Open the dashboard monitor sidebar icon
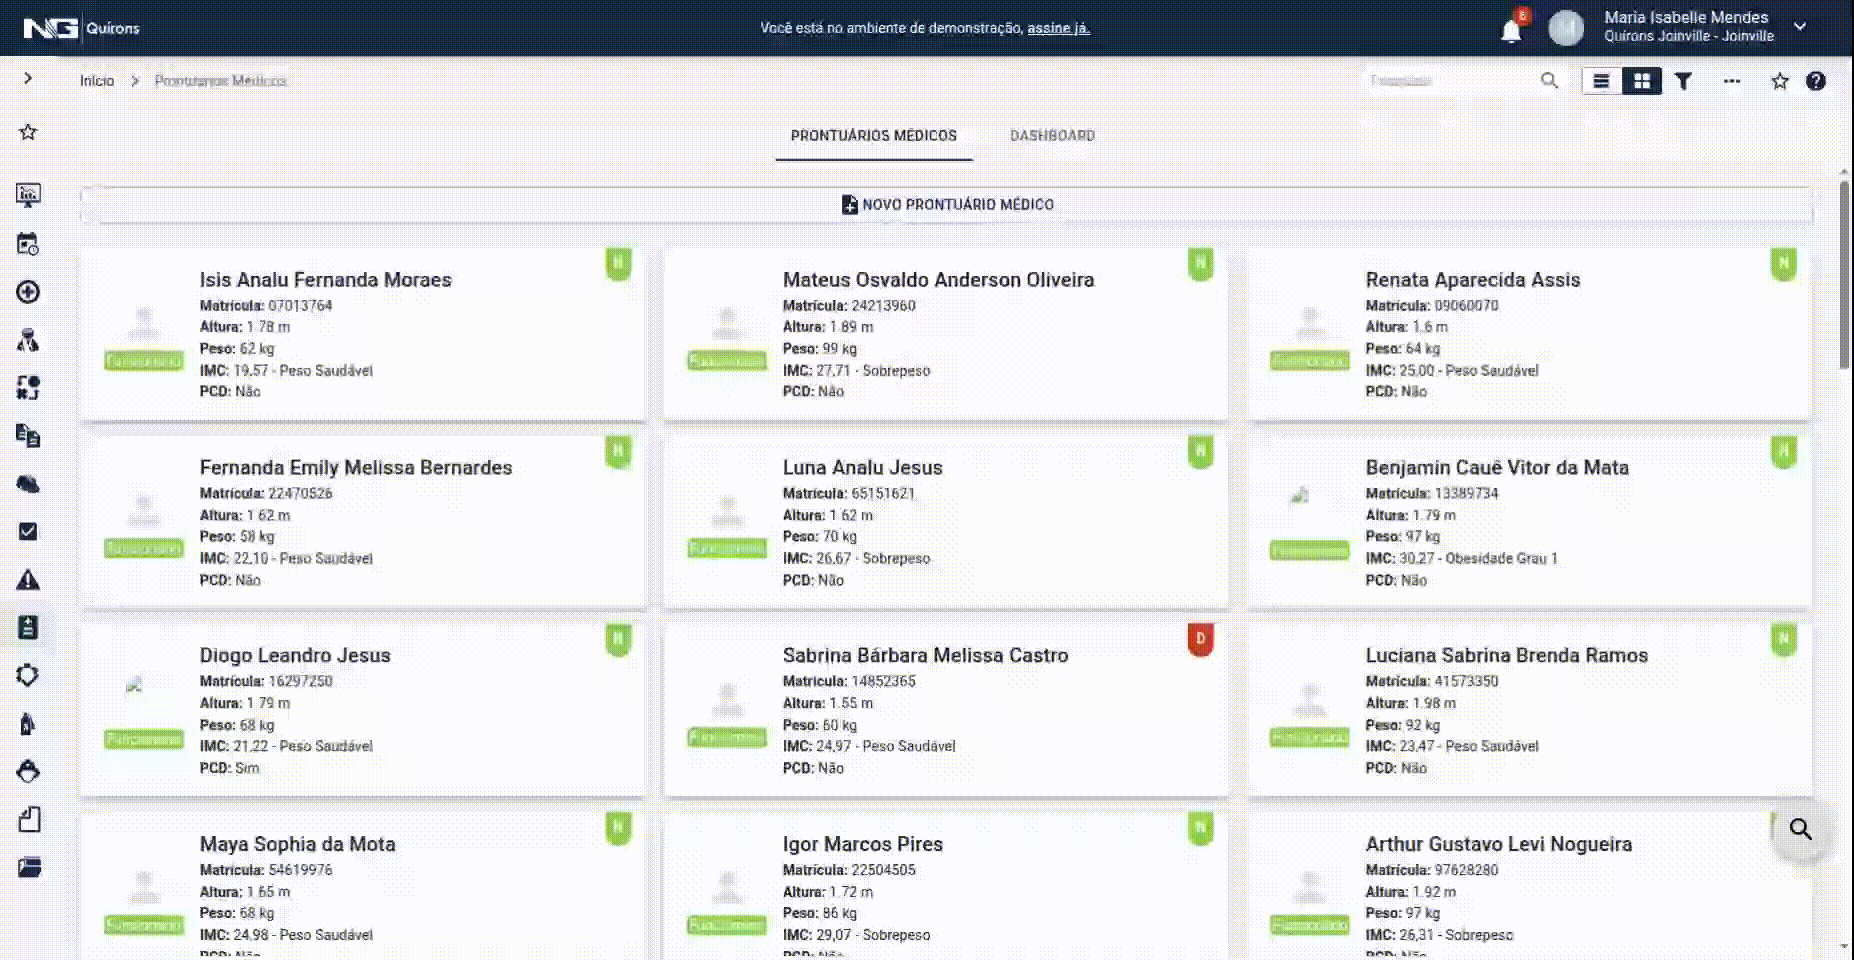Image resolution: width=1854 pixels, height=960 pixels. tap(28, 195)
